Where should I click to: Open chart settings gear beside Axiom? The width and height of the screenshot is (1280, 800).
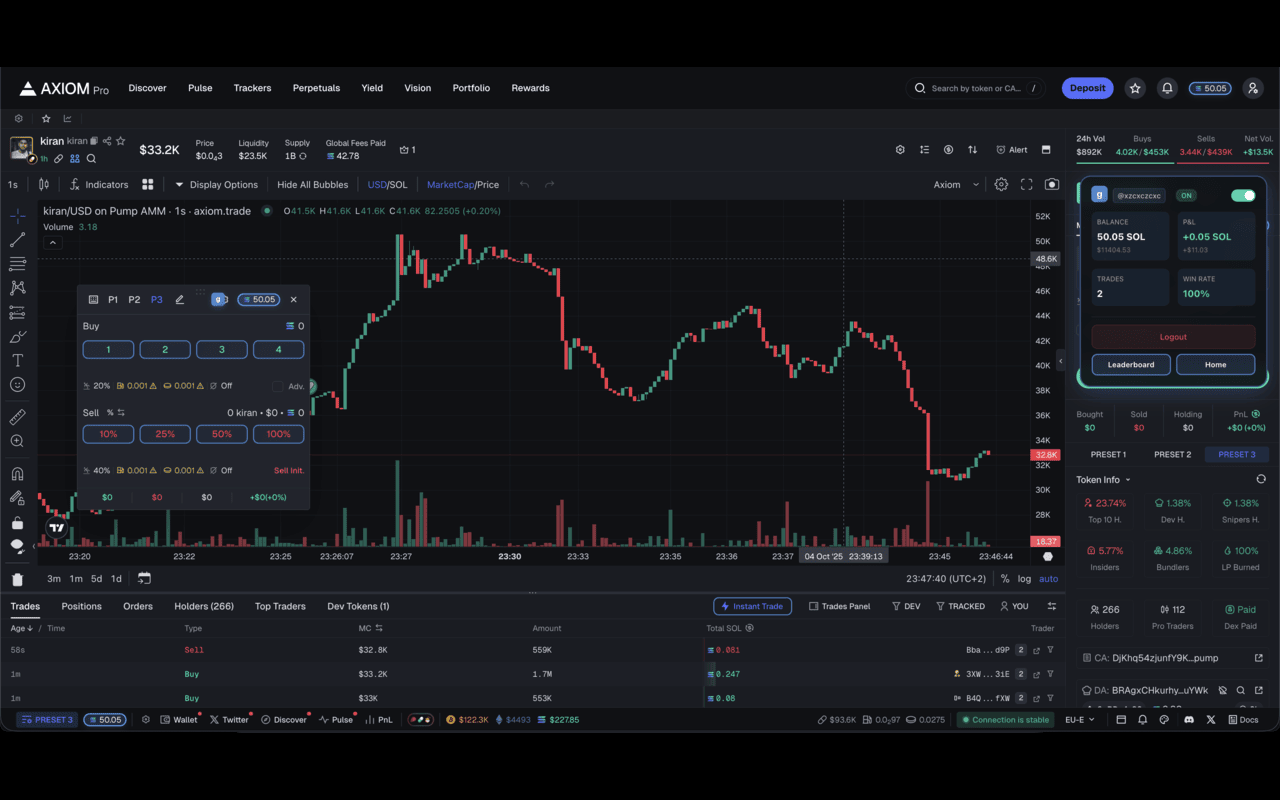[x=1001, y=184]
